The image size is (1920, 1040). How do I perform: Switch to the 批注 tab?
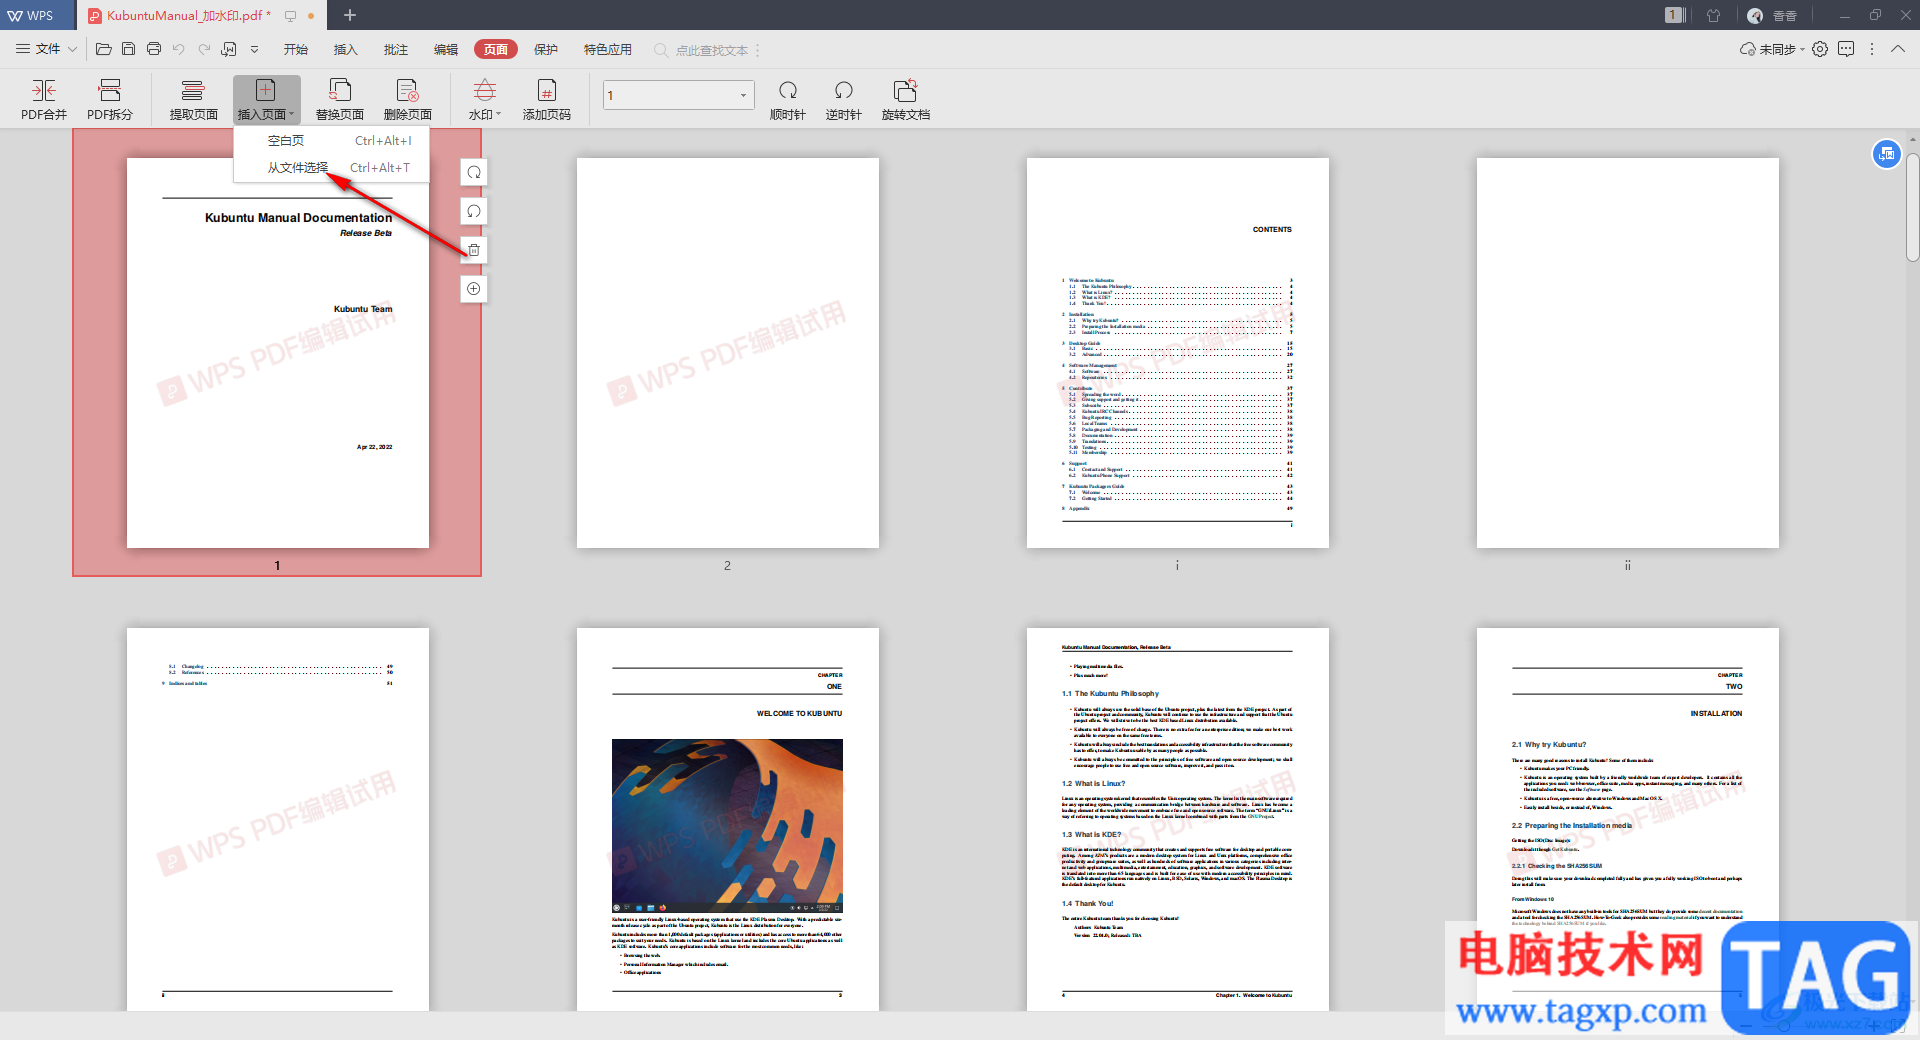pos(396,49)
